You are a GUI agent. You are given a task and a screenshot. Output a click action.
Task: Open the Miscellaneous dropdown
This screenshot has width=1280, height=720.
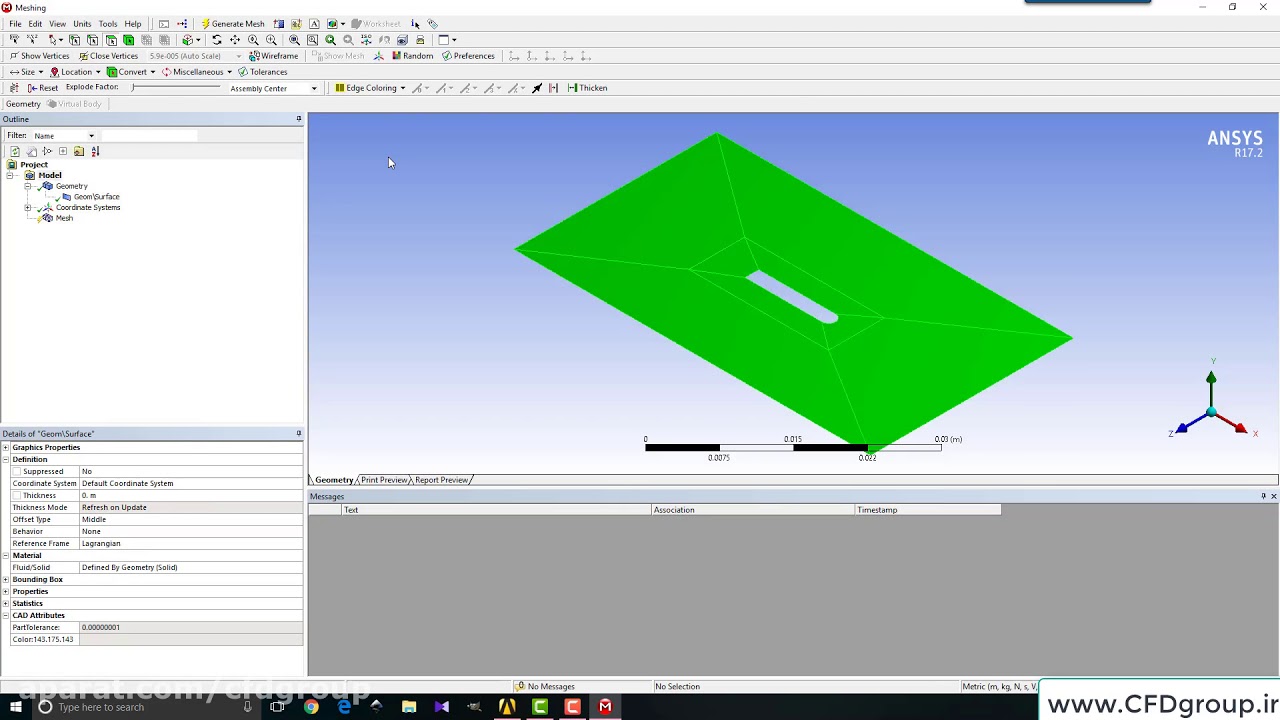[x=197, y=72]
